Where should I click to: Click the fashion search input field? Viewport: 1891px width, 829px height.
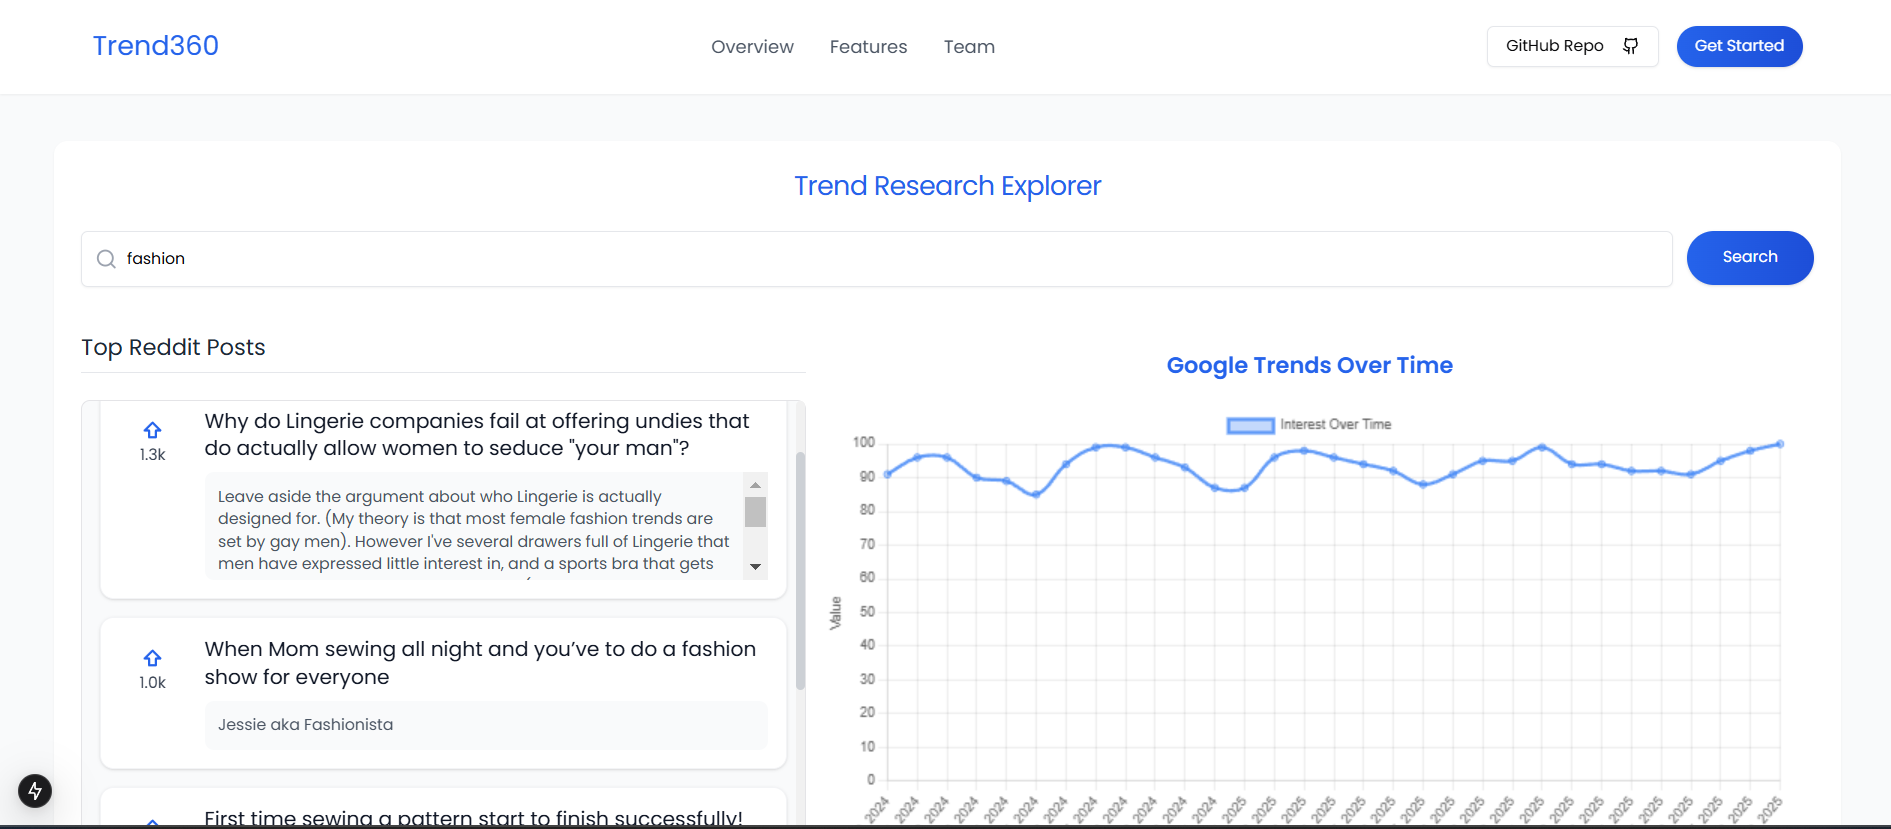point(876,259)
